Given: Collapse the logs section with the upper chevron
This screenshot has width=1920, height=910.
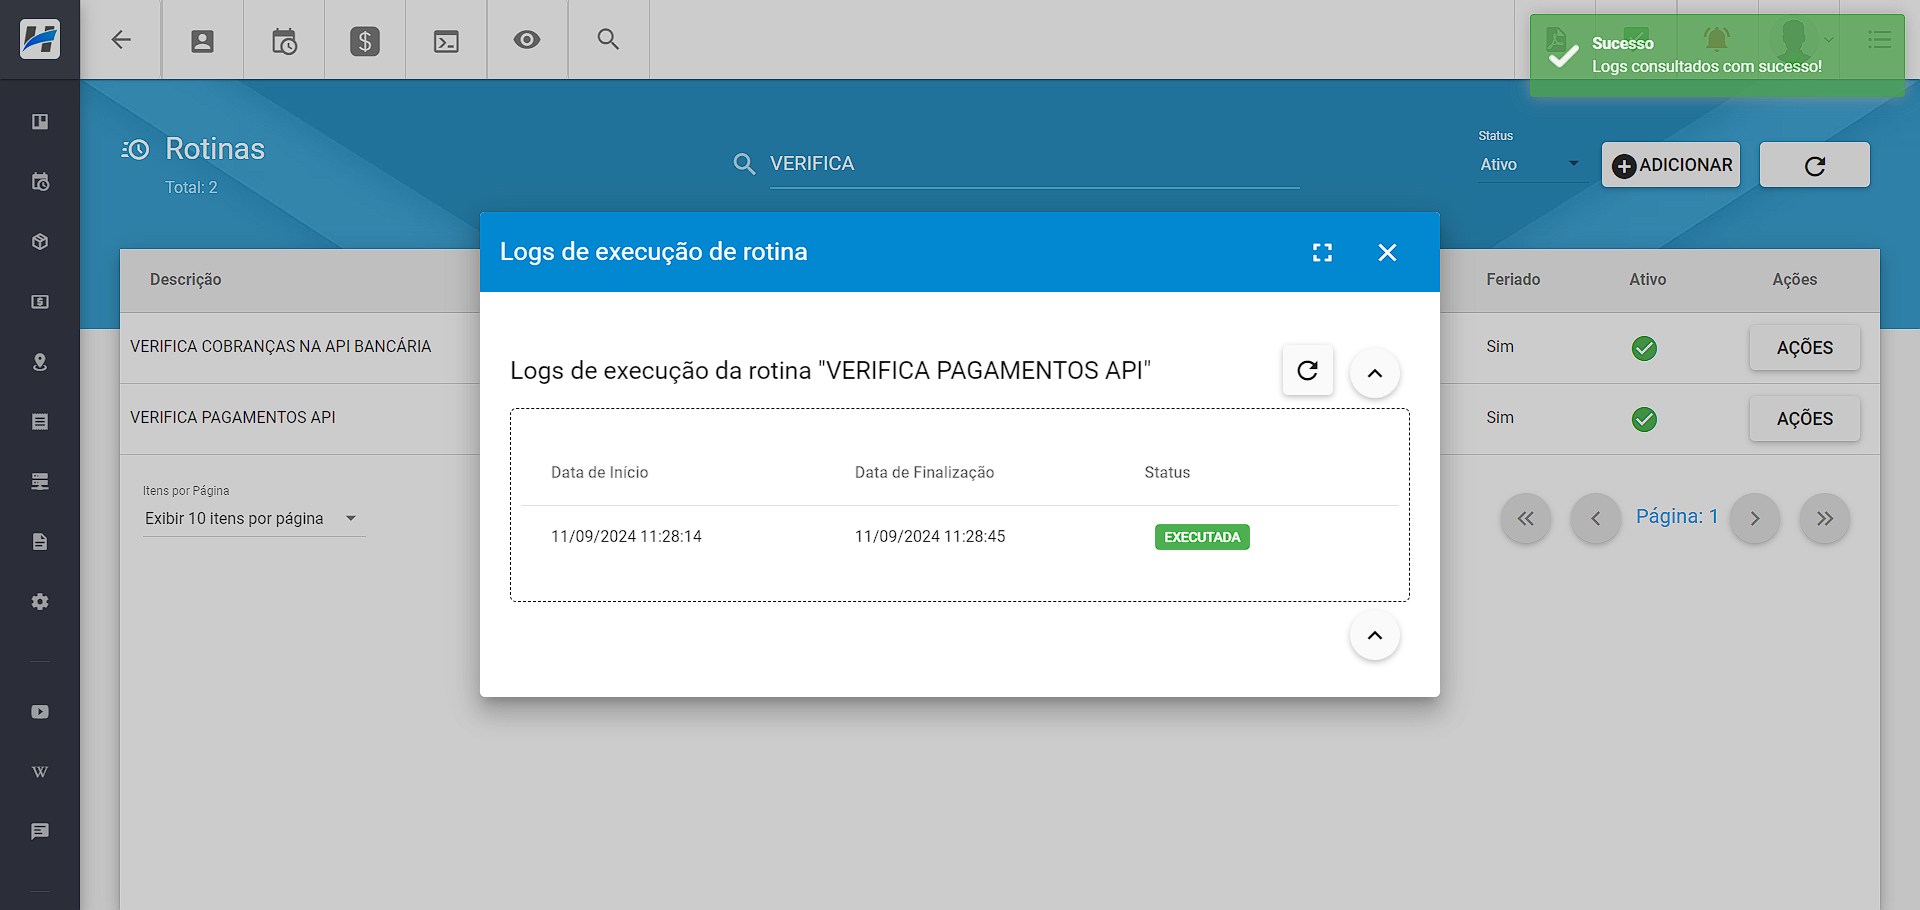Looking at the screenshot, I should pos(1375,373).
